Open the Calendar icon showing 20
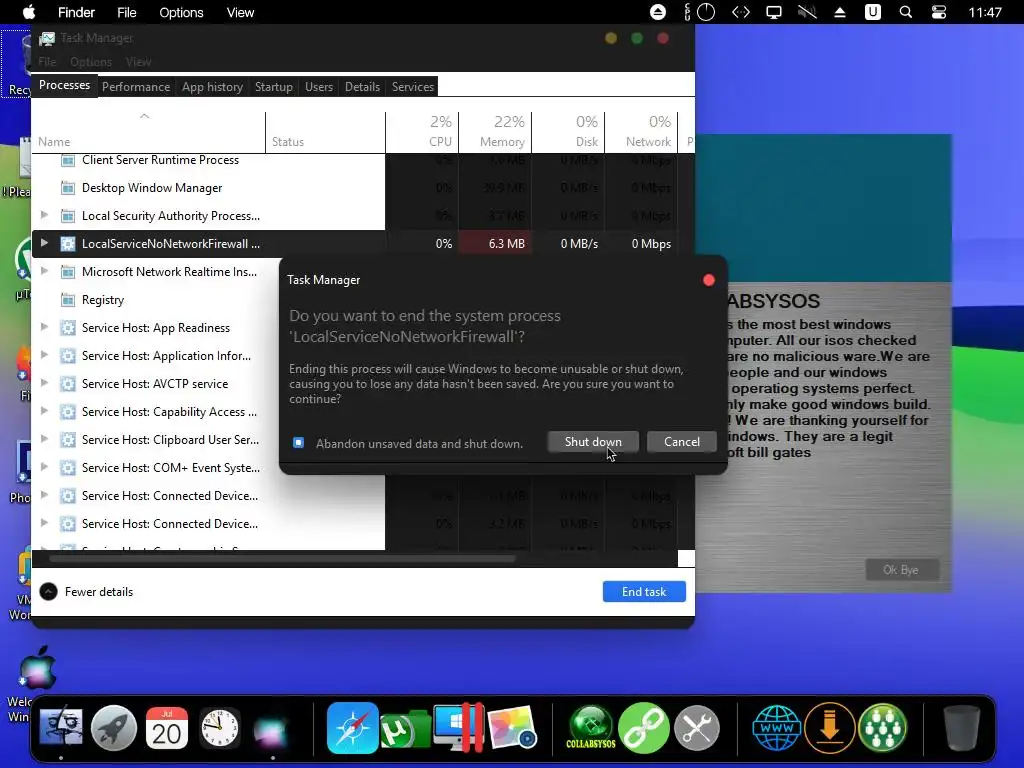This screenshot has height=768, width=1024. (x=167, y=728)
